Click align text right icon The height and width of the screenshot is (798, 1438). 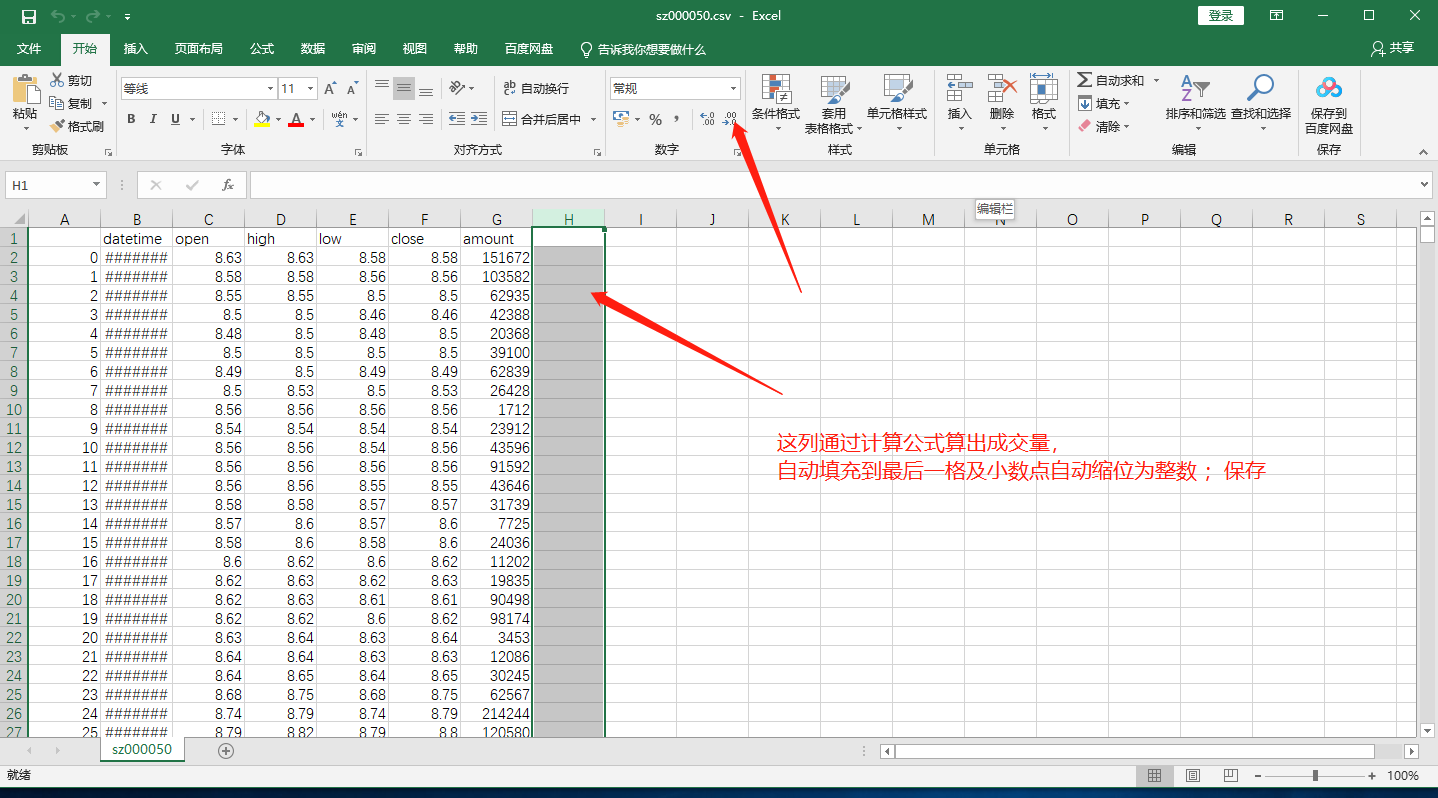click(x=426, y=119)
